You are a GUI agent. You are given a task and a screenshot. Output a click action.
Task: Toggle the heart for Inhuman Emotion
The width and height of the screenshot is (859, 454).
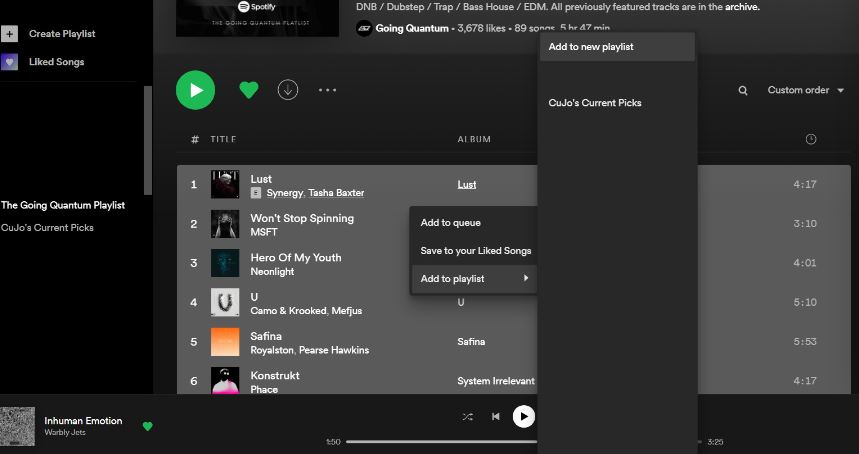click(x=147, y=426)
